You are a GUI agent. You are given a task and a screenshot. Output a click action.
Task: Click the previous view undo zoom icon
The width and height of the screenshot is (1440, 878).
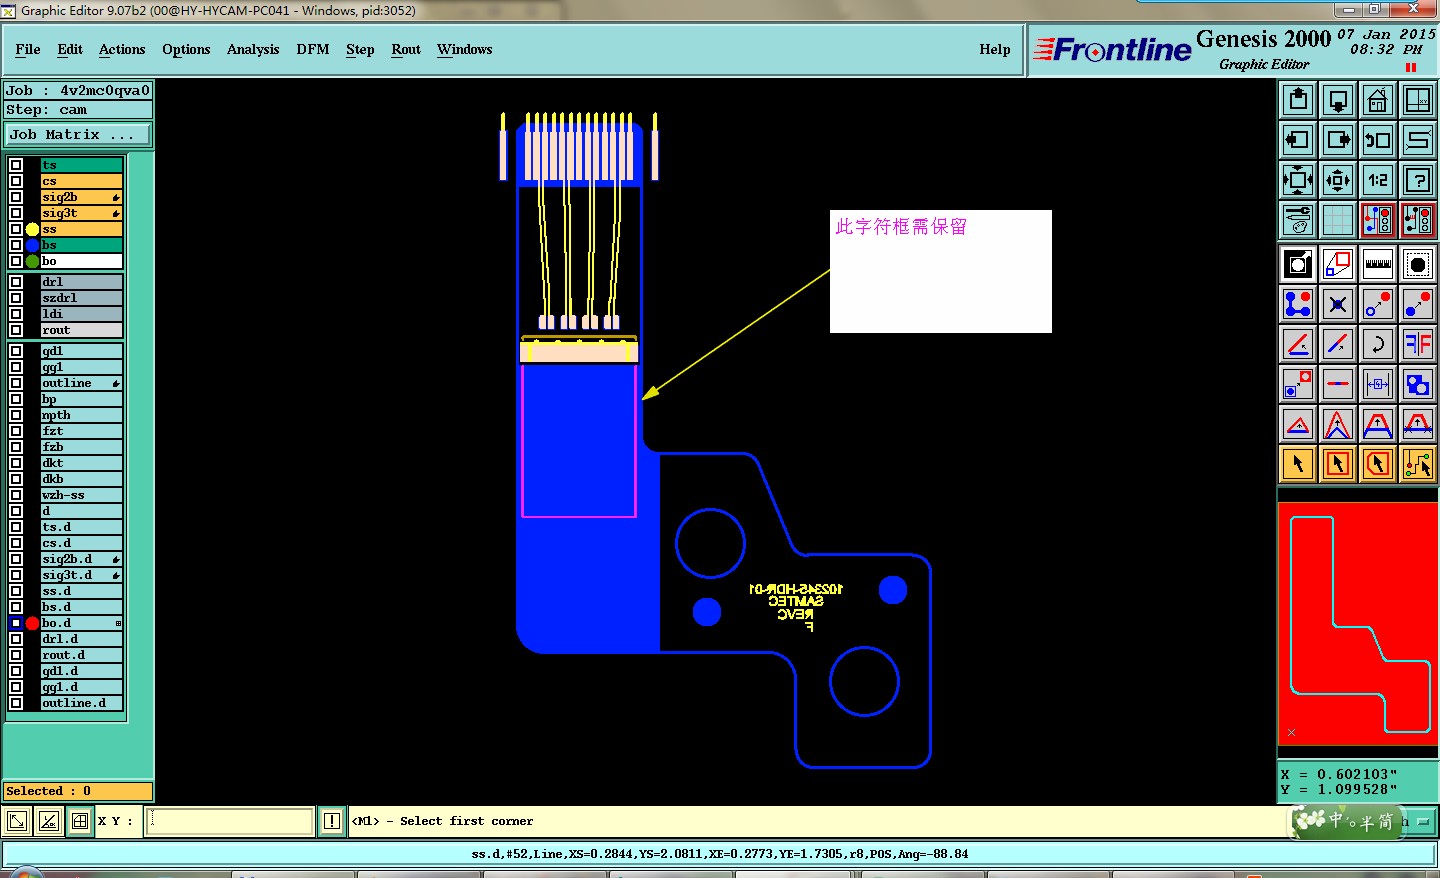coord(1378,140)
